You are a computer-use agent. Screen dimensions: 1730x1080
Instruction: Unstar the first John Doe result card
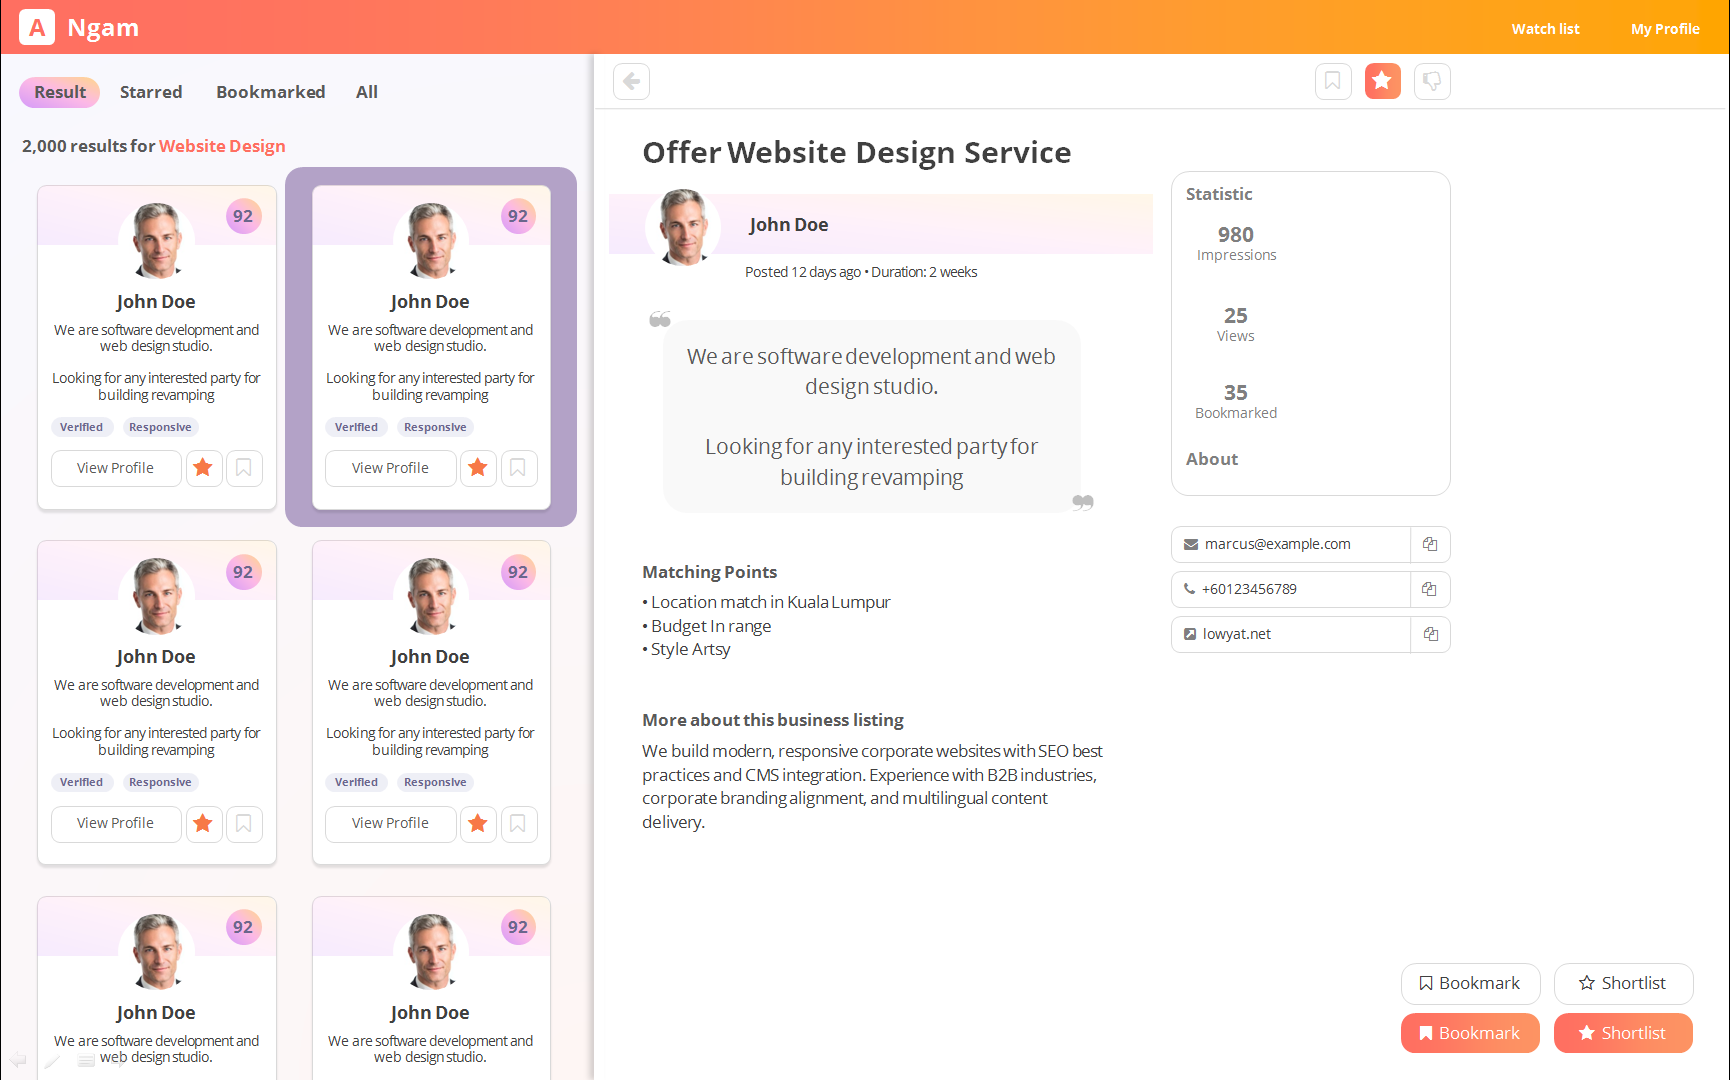pyautogui.click(x=203, y=468)
